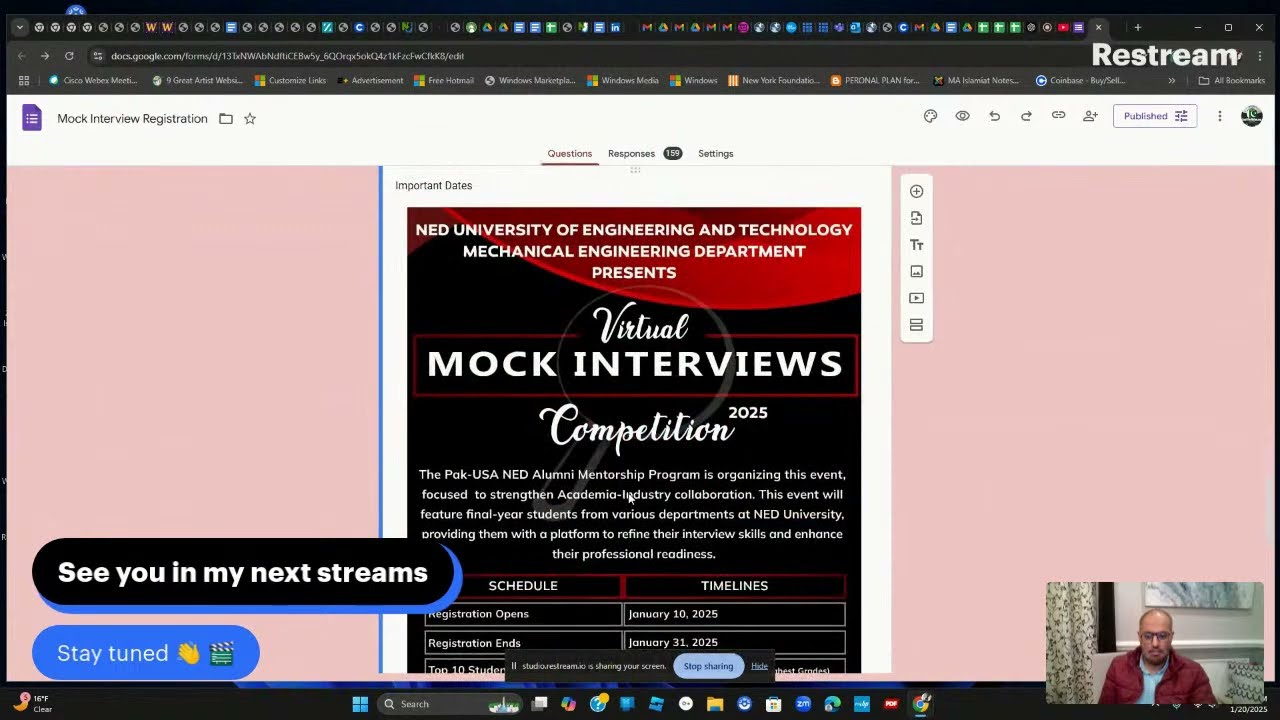Open the Coinbase bookmark
This screenshot has height=720, width=1280.
(1080, 80)
